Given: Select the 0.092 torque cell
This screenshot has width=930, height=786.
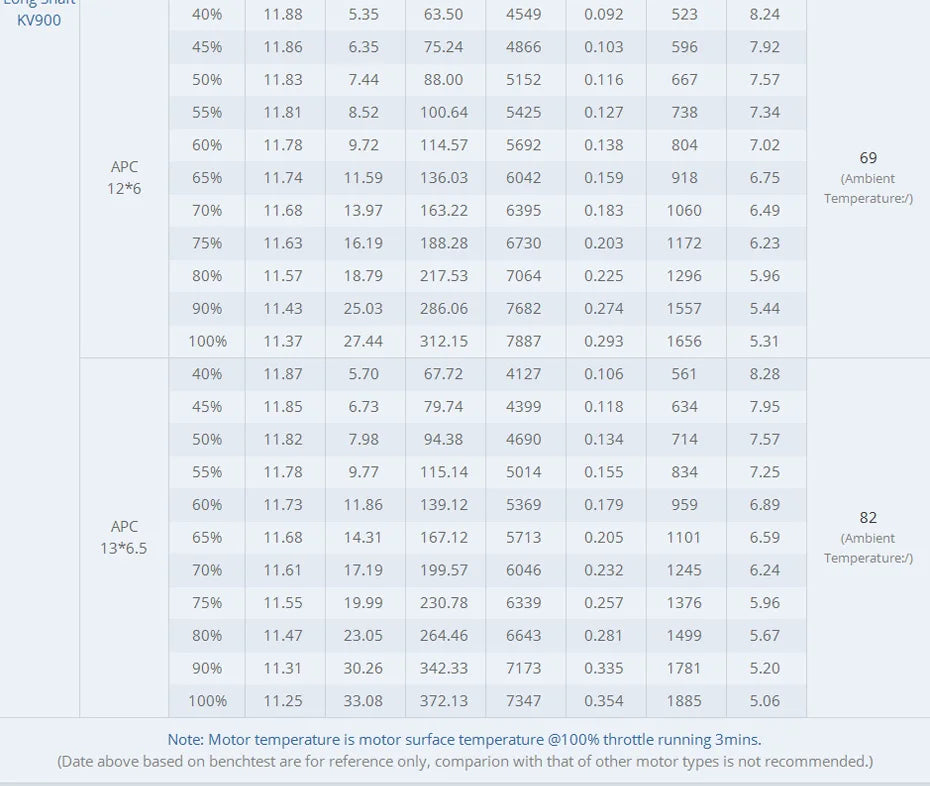Looking at the screenshot, I should tap(603, 14).
